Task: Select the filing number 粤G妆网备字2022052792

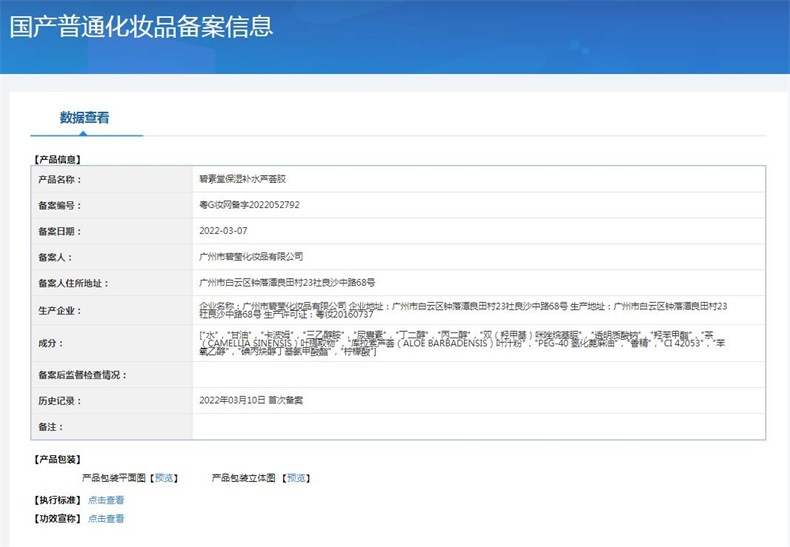Action: (x=249, y=205)
